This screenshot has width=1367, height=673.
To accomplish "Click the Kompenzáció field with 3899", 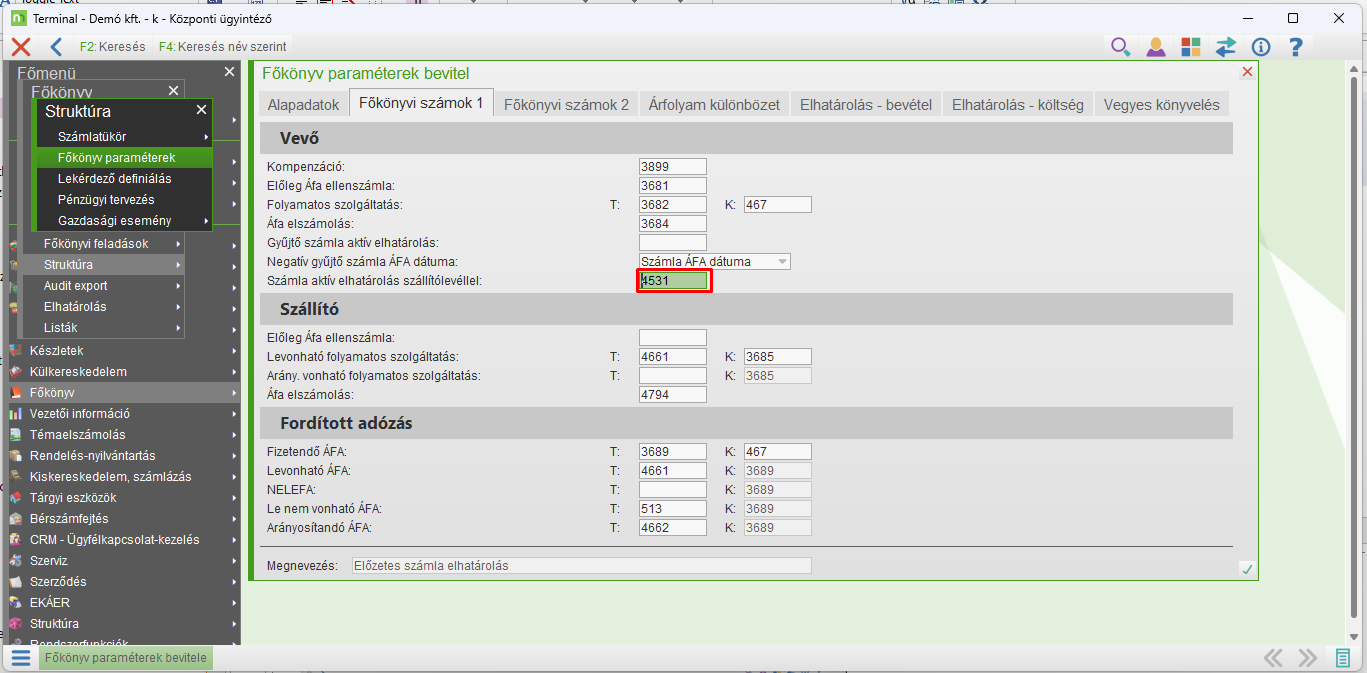I will 673,166.
